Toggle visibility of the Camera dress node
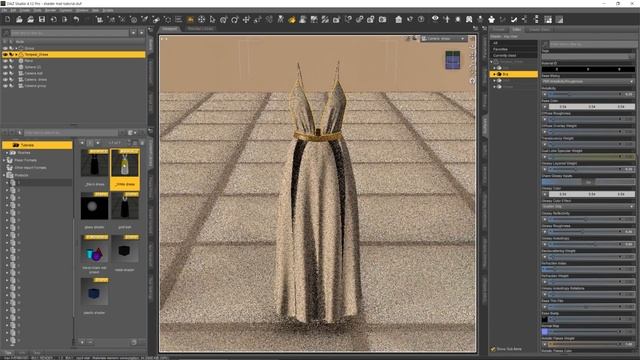Screen dimensions: 640x360 click(x=5, y=80)
